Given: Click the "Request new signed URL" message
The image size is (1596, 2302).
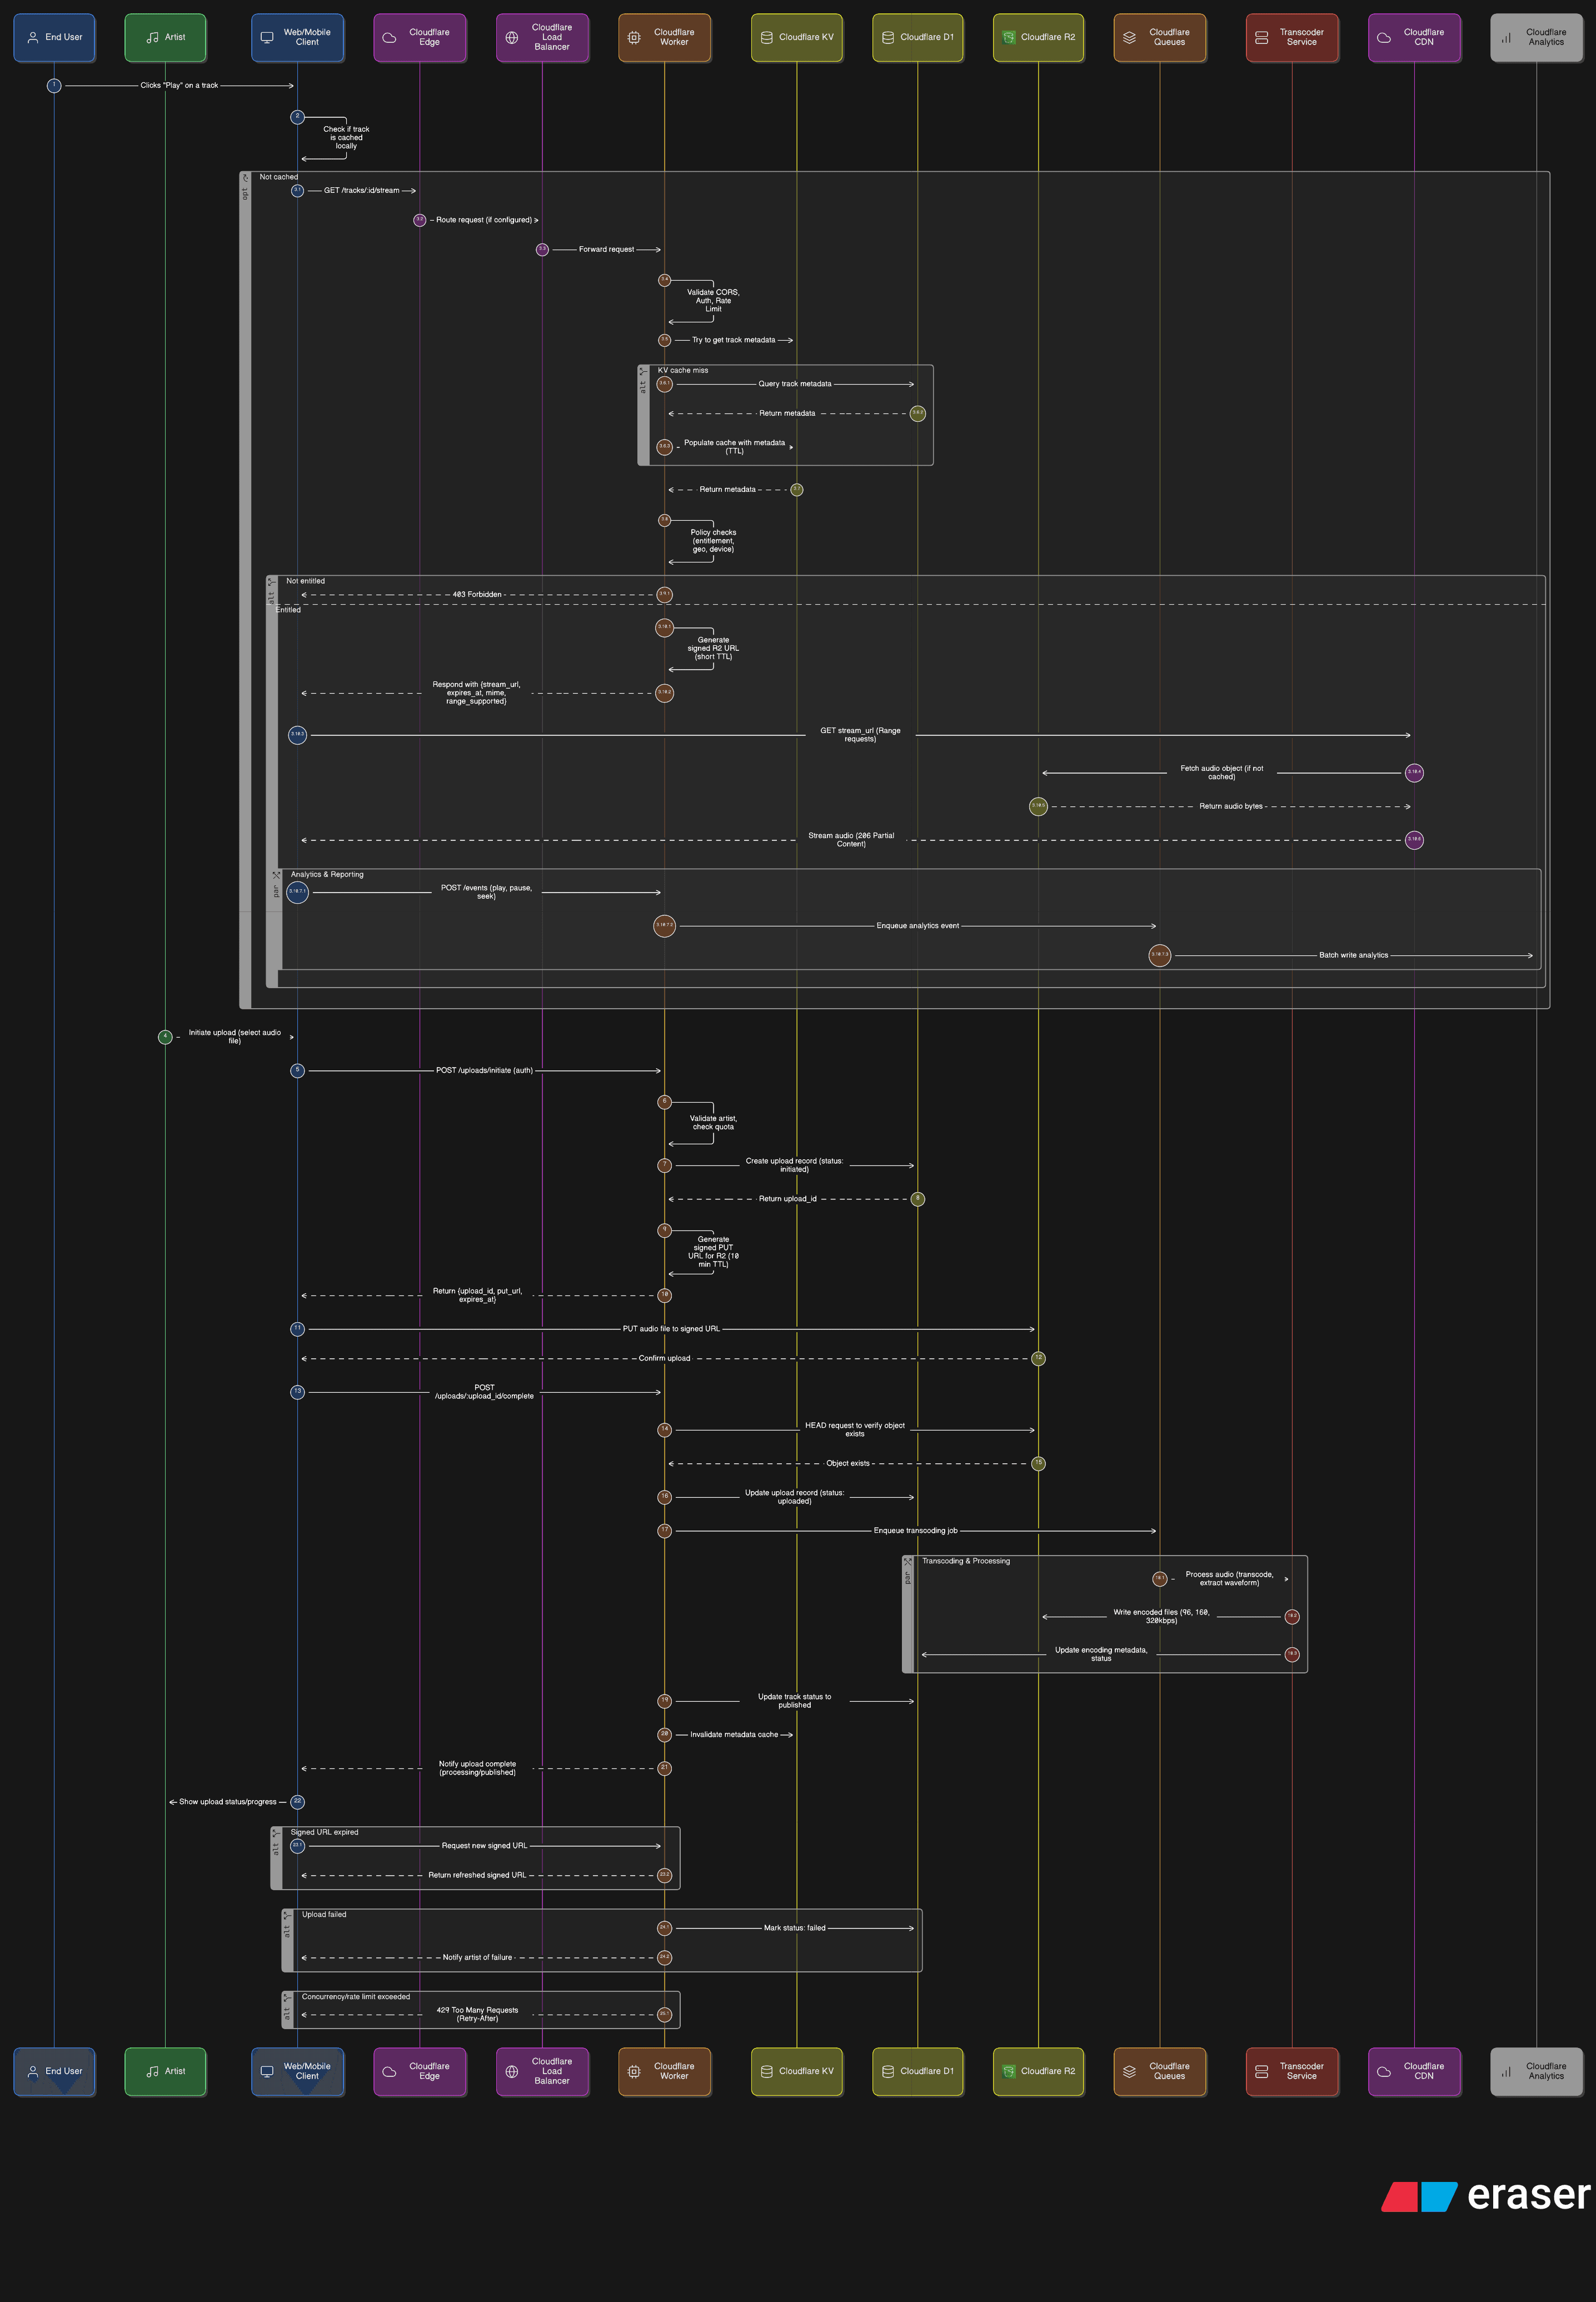Looking at the screenshot, I should coord(484,1846).
